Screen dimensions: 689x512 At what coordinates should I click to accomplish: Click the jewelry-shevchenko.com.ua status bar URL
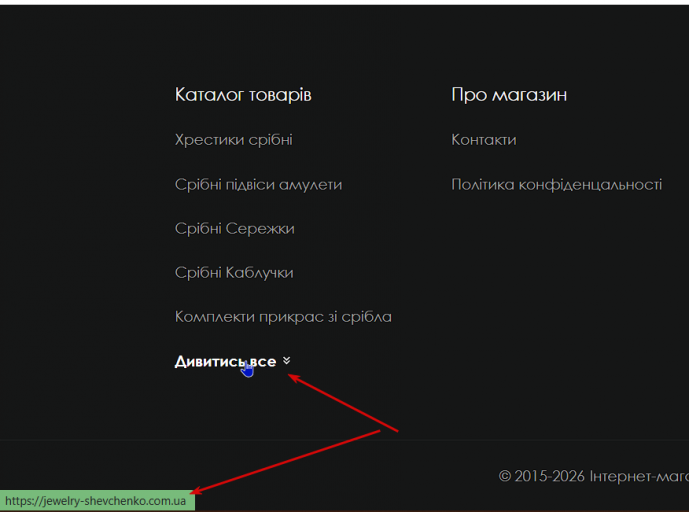pyautogui.click(x=95, y=501)
